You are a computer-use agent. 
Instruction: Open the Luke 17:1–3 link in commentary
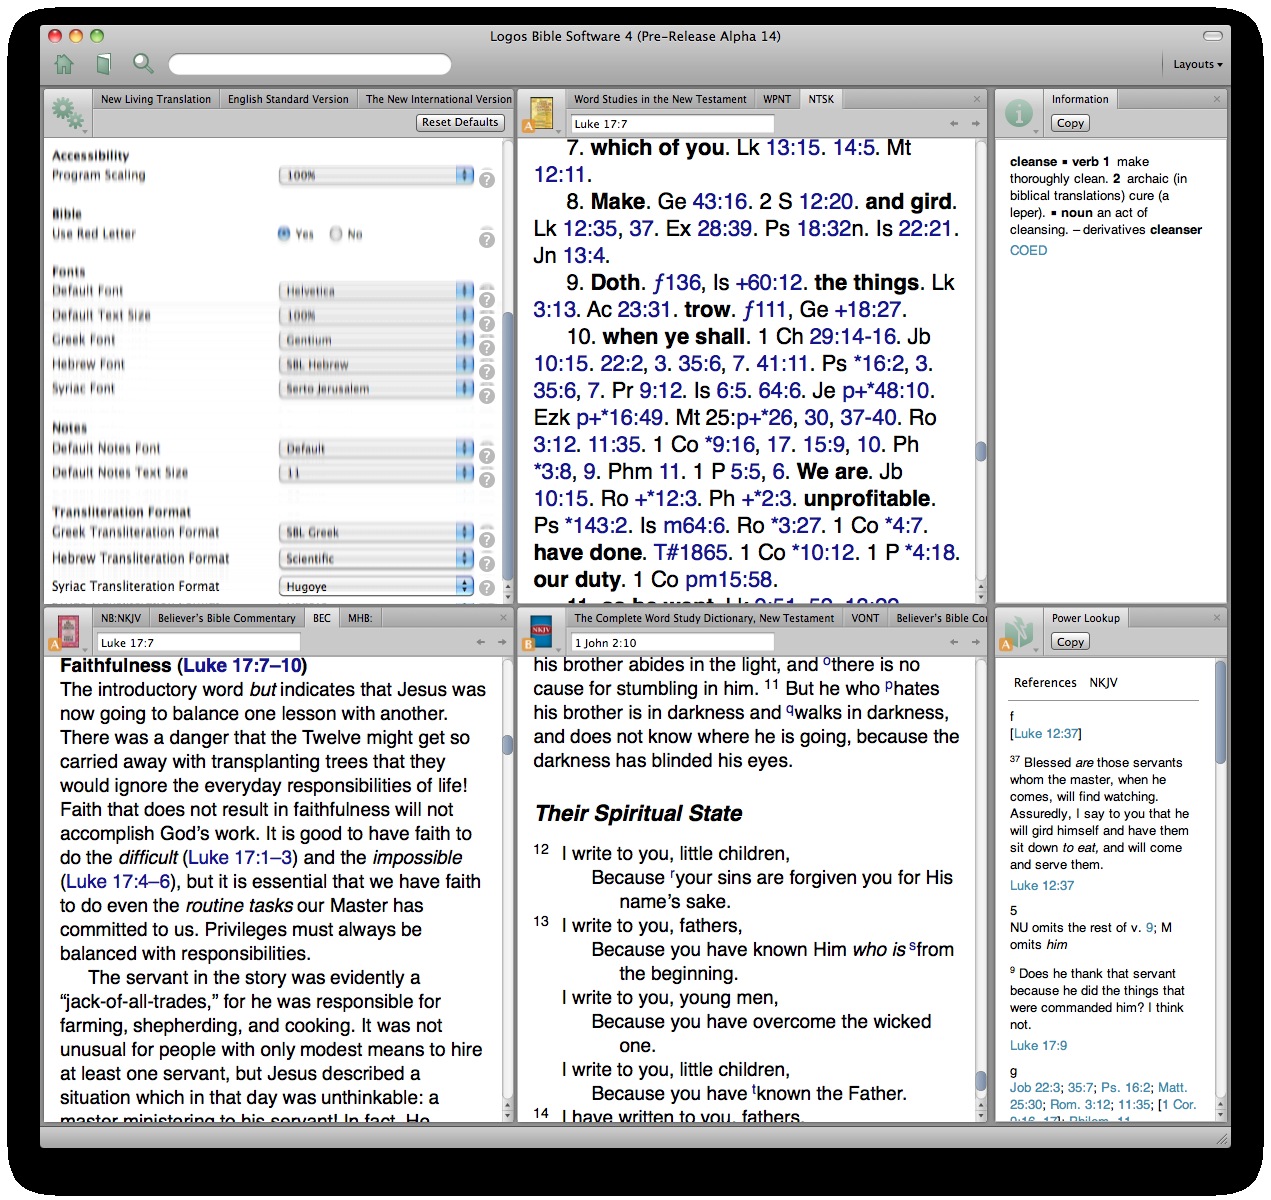pos(239,857)
